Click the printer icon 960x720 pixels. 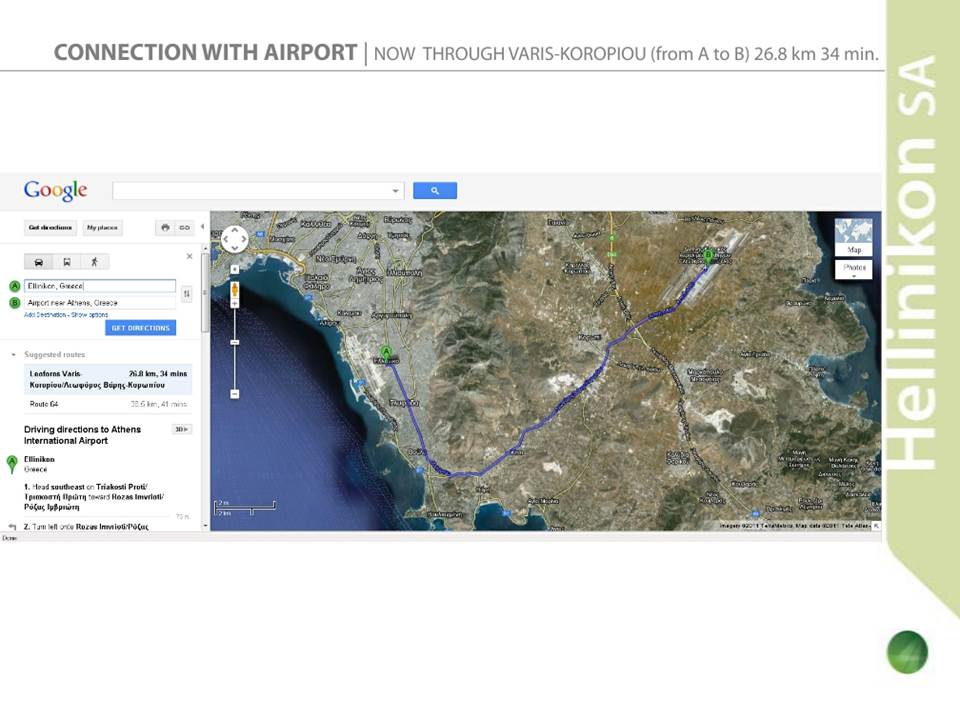pos(165,228)
